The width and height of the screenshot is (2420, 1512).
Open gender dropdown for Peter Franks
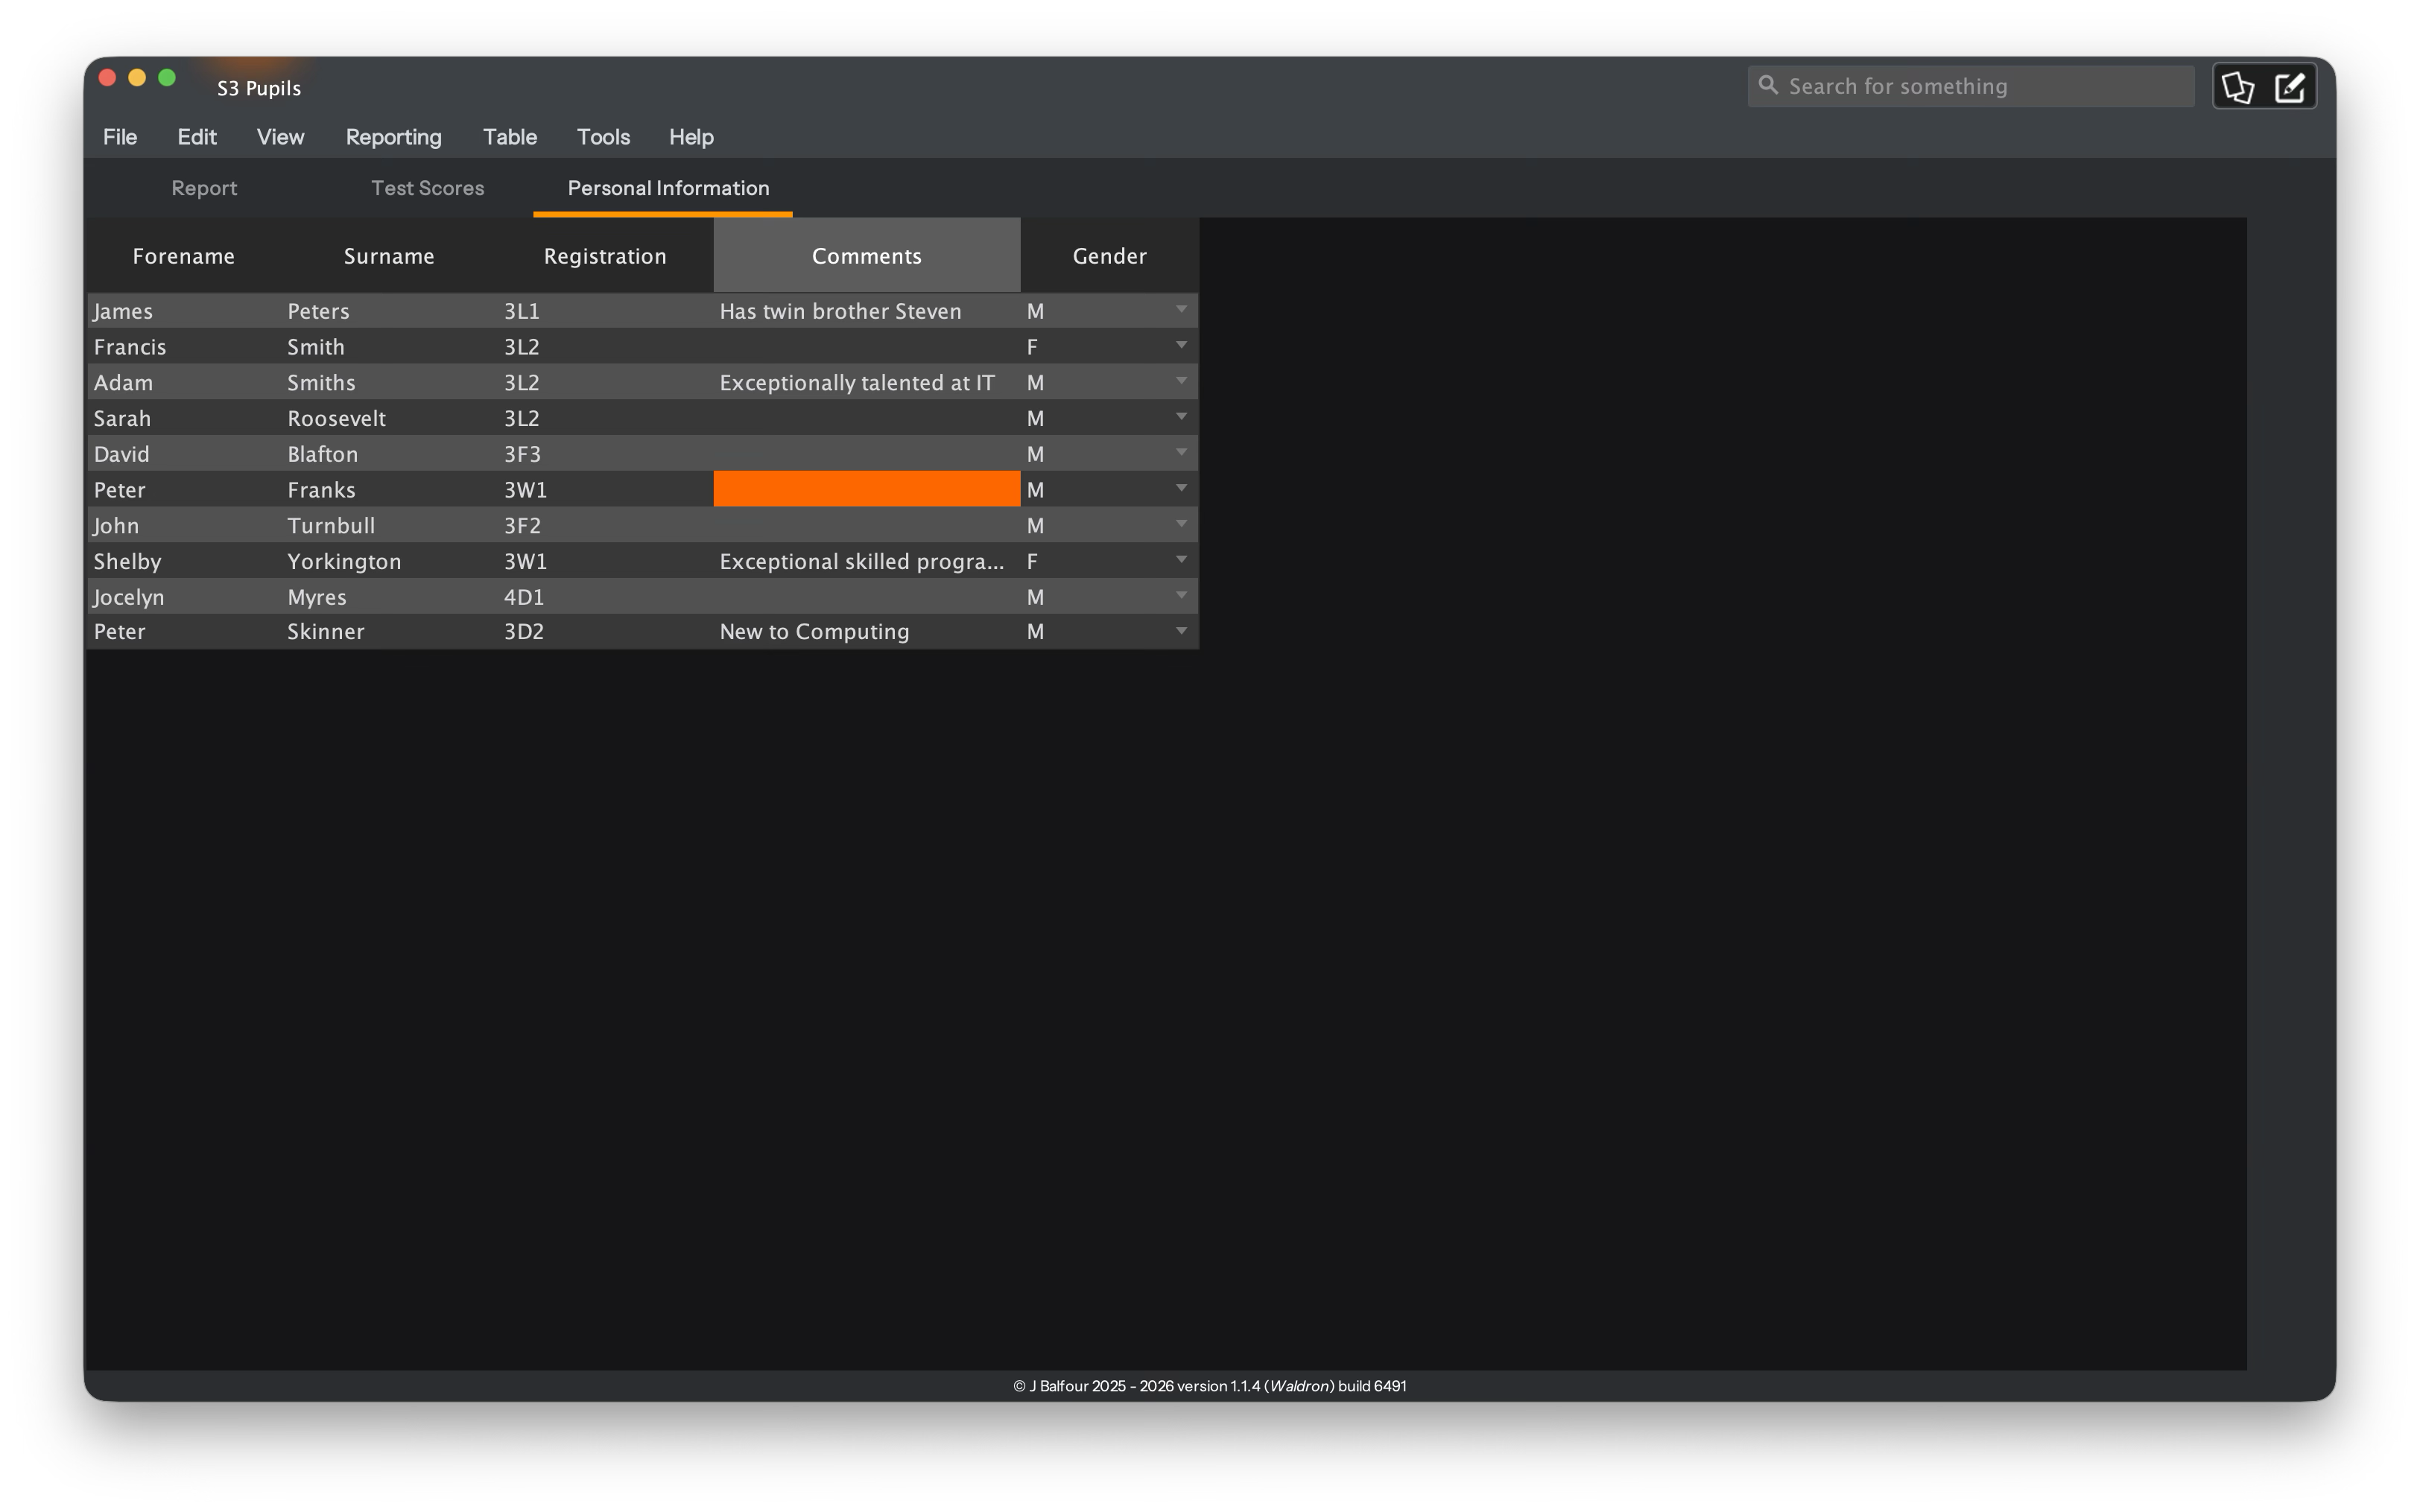click(x=1181, y=489)
